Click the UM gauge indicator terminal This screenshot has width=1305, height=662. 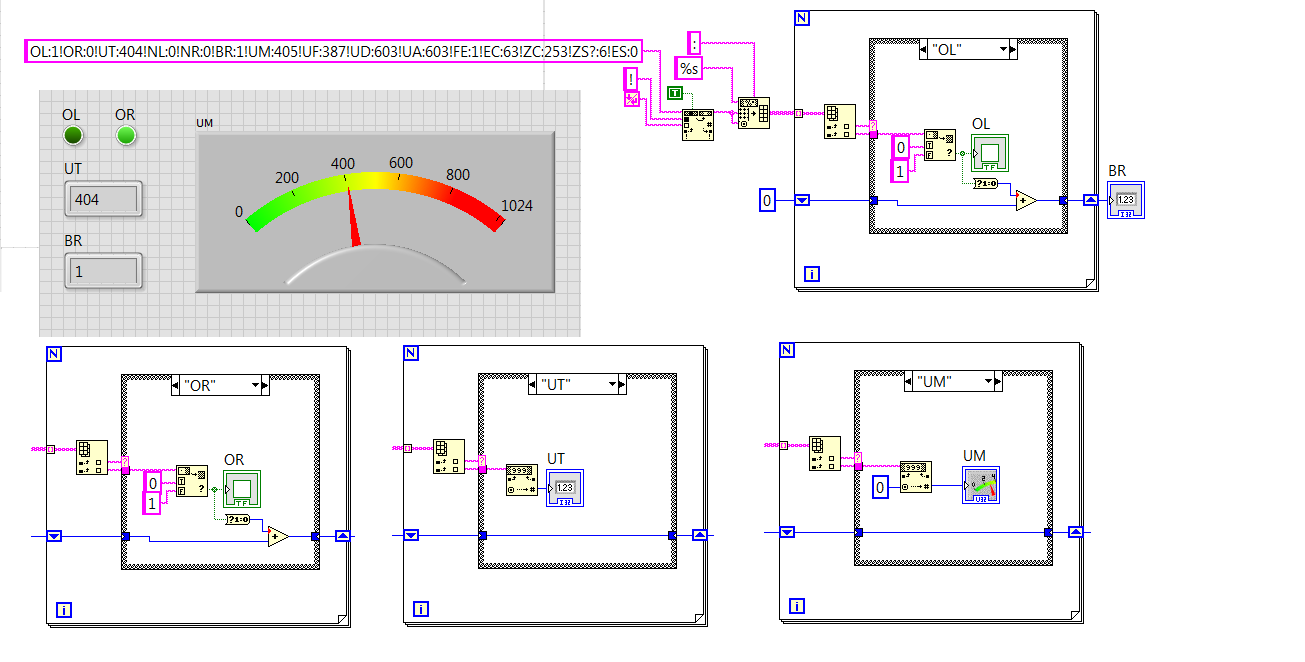(x=981, y=485)
